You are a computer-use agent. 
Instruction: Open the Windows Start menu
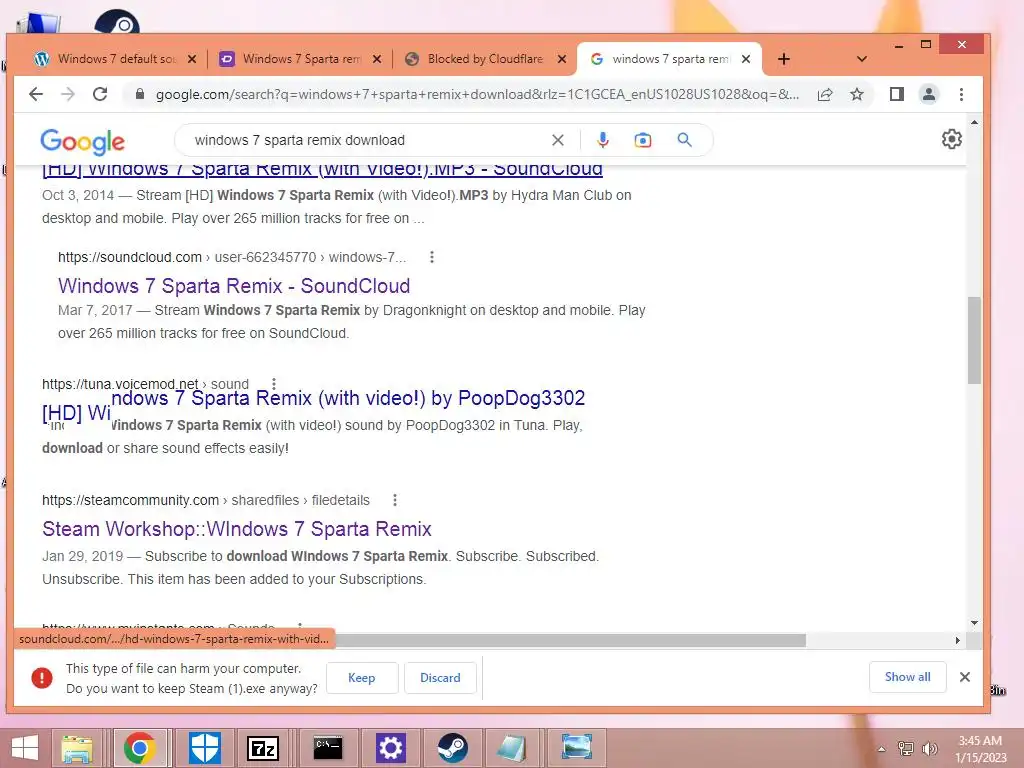[x=25, y=748]
